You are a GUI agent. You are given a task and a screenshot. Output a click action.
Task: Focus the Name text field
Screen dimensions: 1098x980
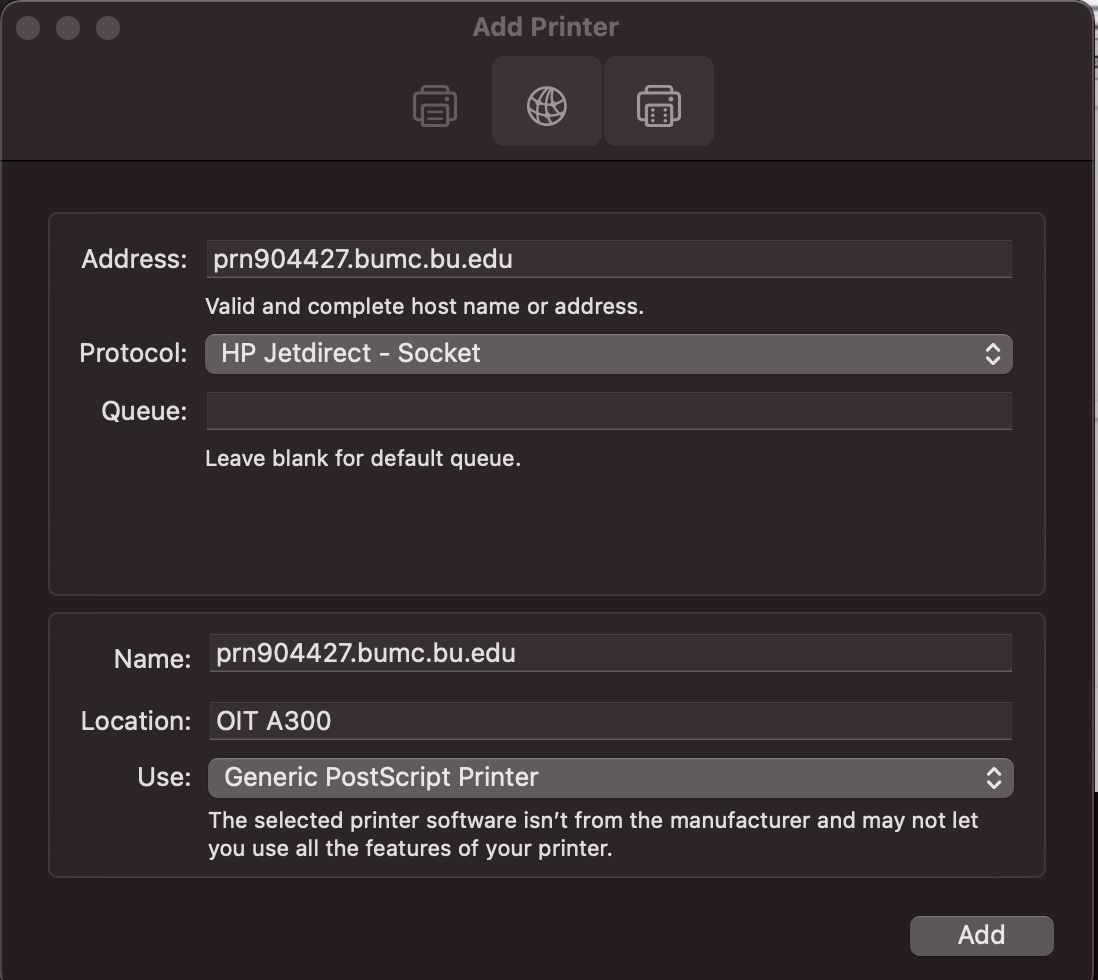tap(611, 653)
